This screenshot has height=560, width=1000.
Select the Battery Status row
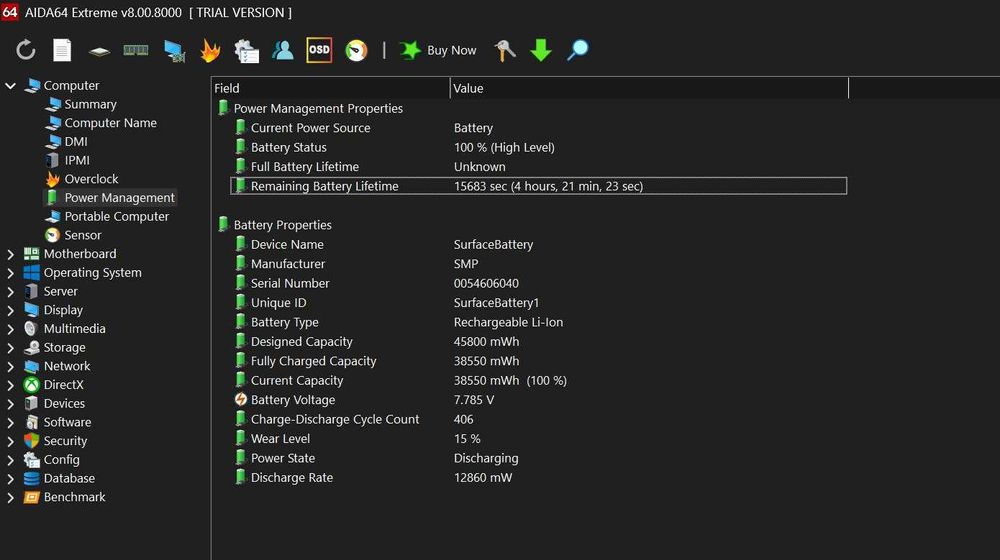[x=539, y=147]
